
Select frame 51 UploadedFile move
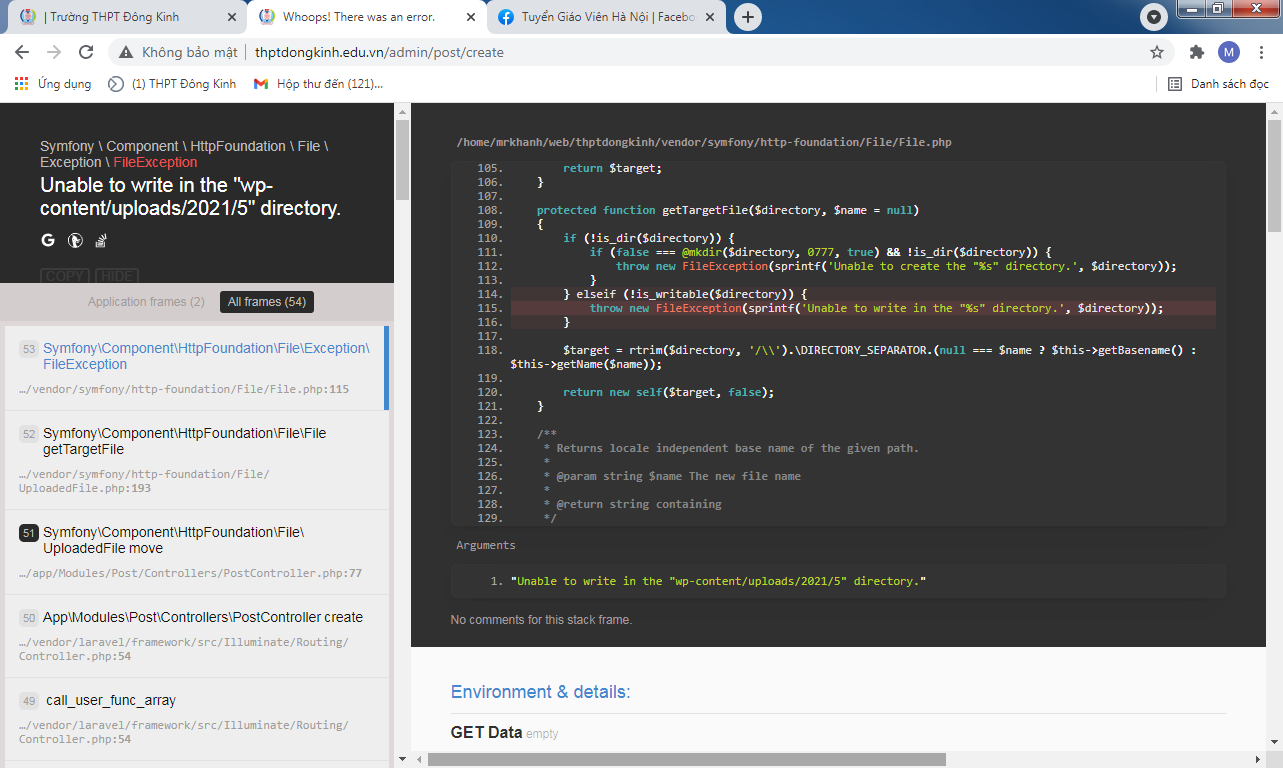(190, 540)
